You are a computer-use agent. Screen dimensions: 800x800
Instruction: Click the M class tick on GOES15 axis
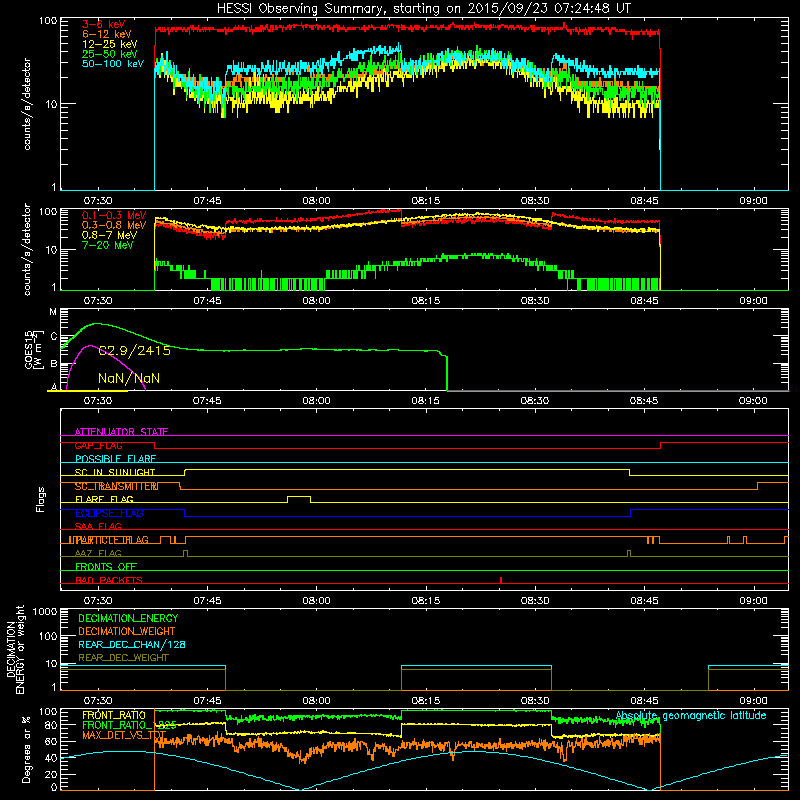[53, 312]
